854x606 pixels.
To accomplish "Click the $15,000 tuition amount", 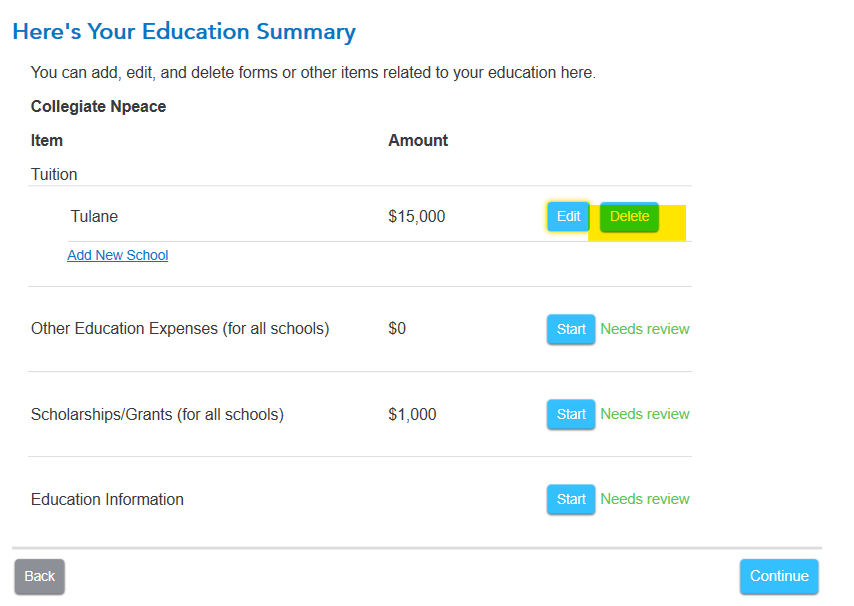I will [x=416, y=216].
